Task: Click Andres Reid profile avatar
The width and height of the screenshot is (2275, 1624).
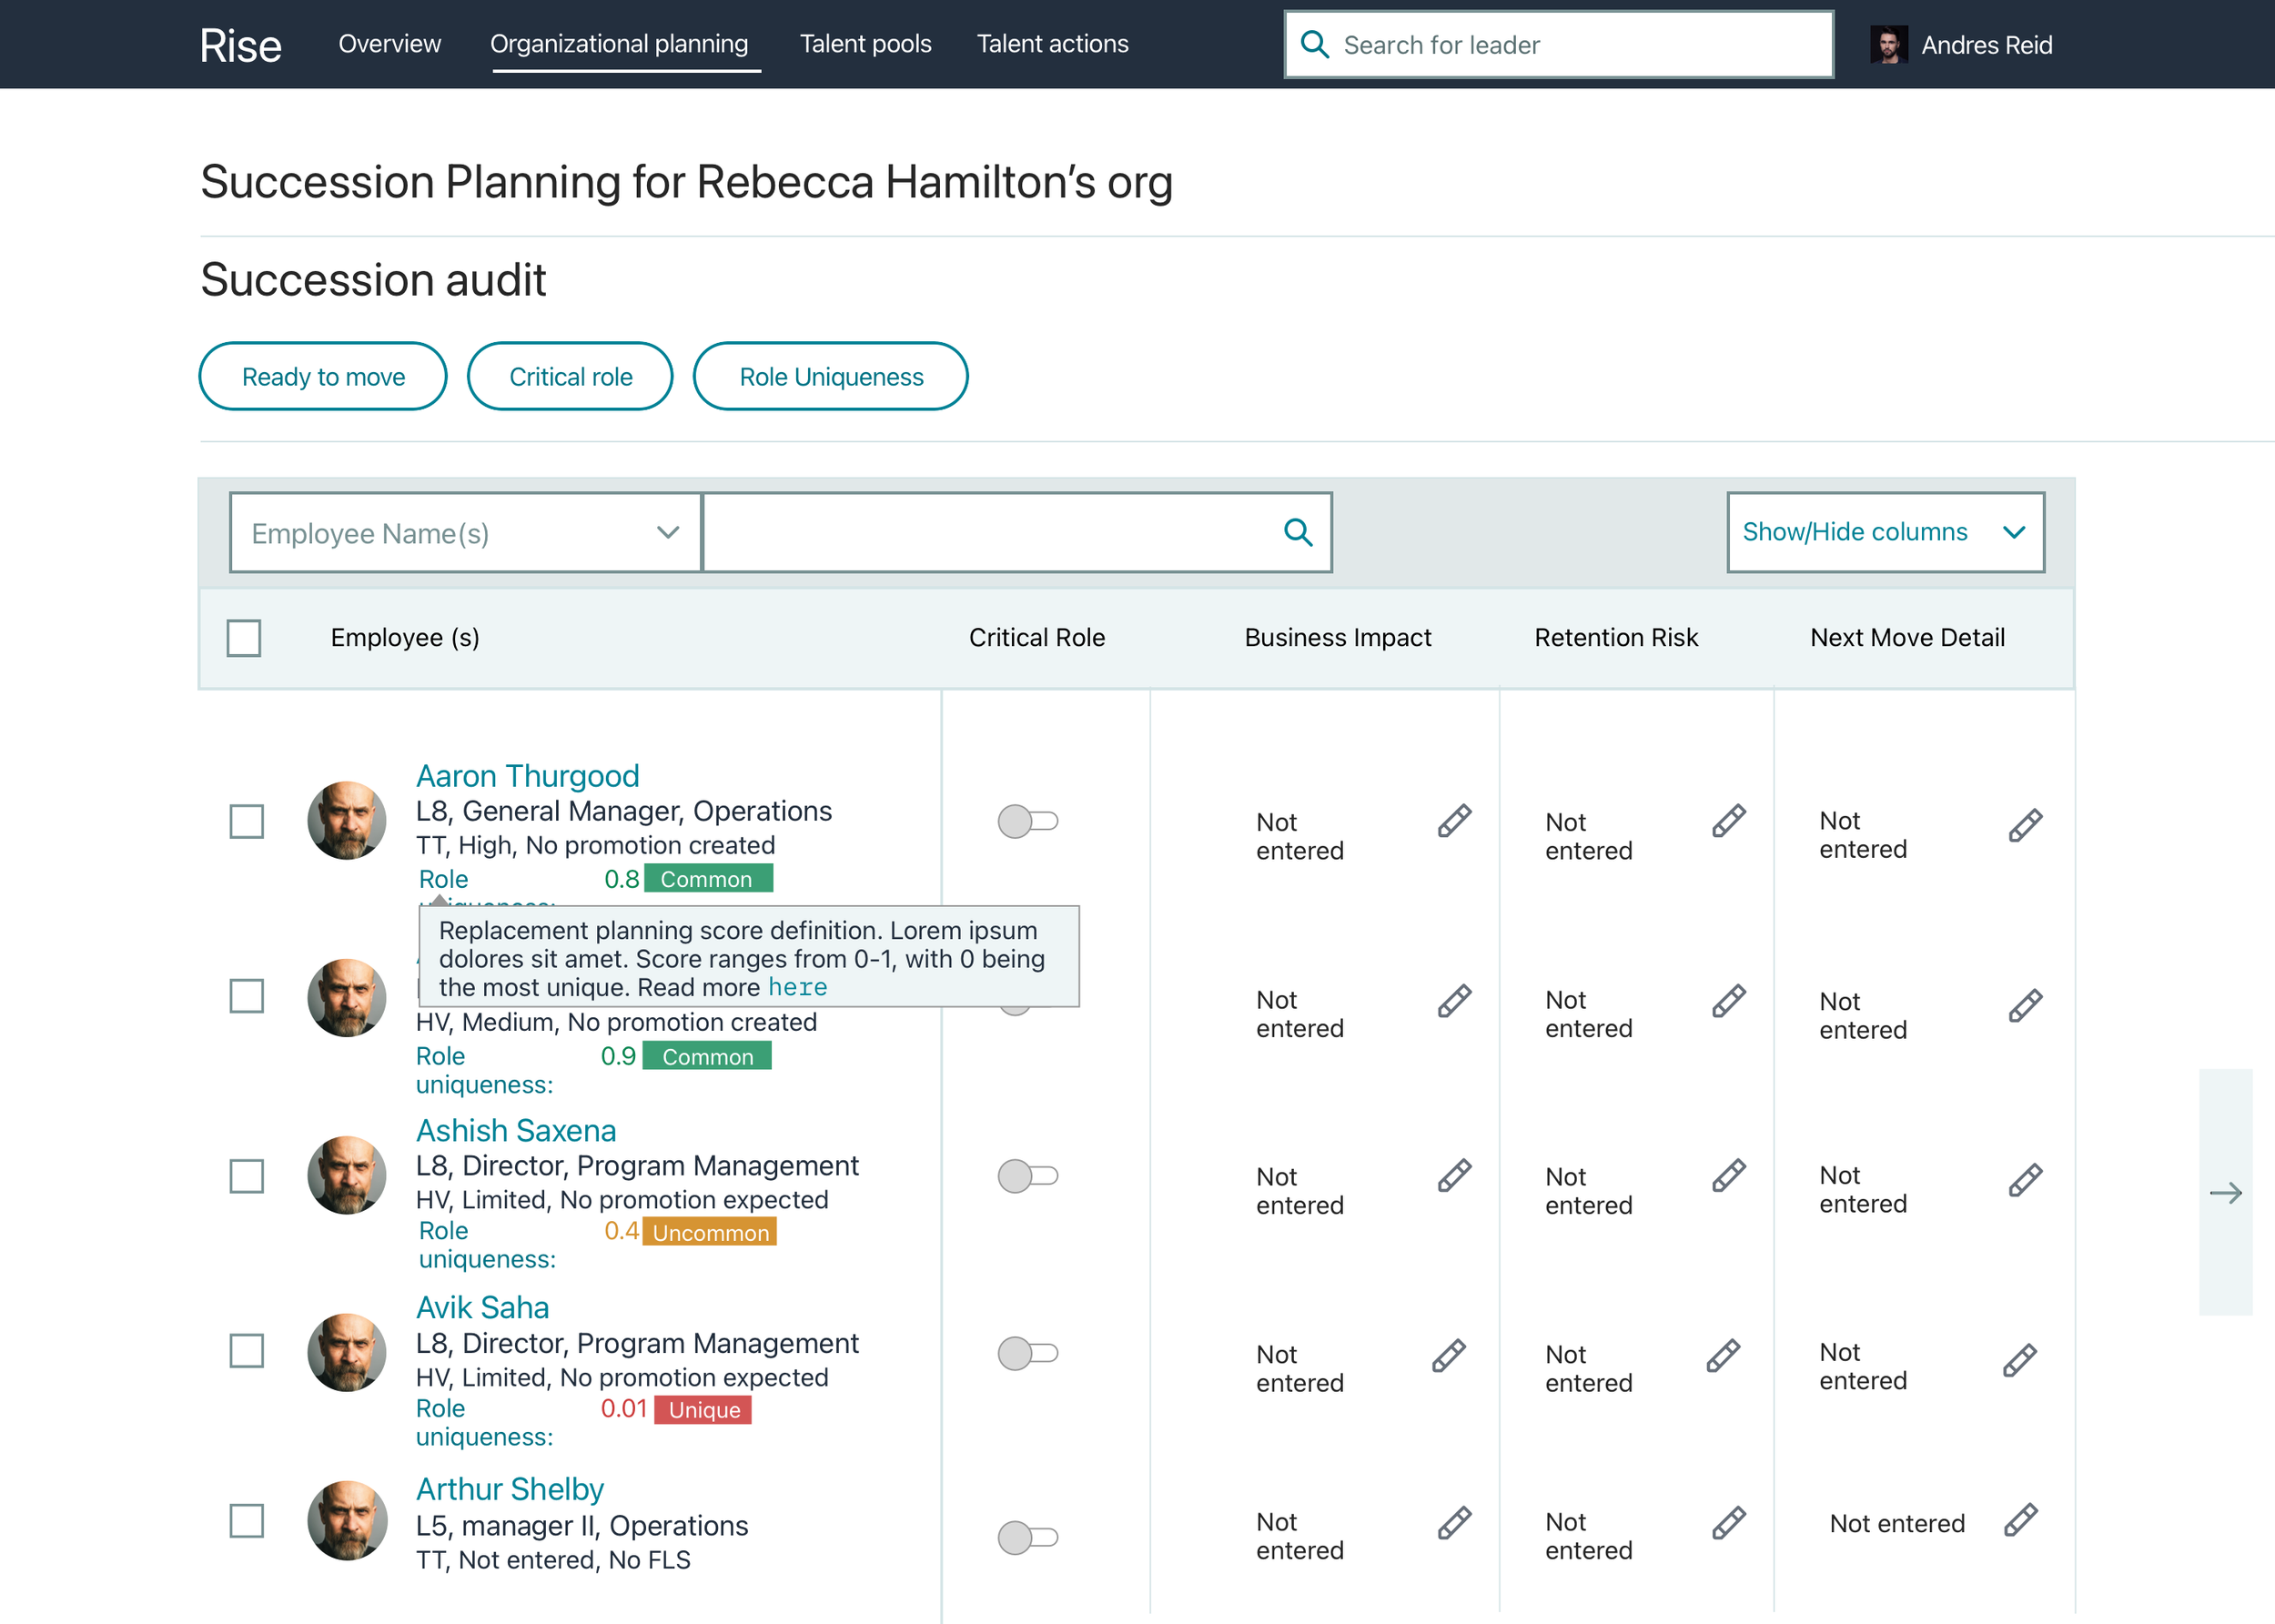Action: [x=1888, y=45]
